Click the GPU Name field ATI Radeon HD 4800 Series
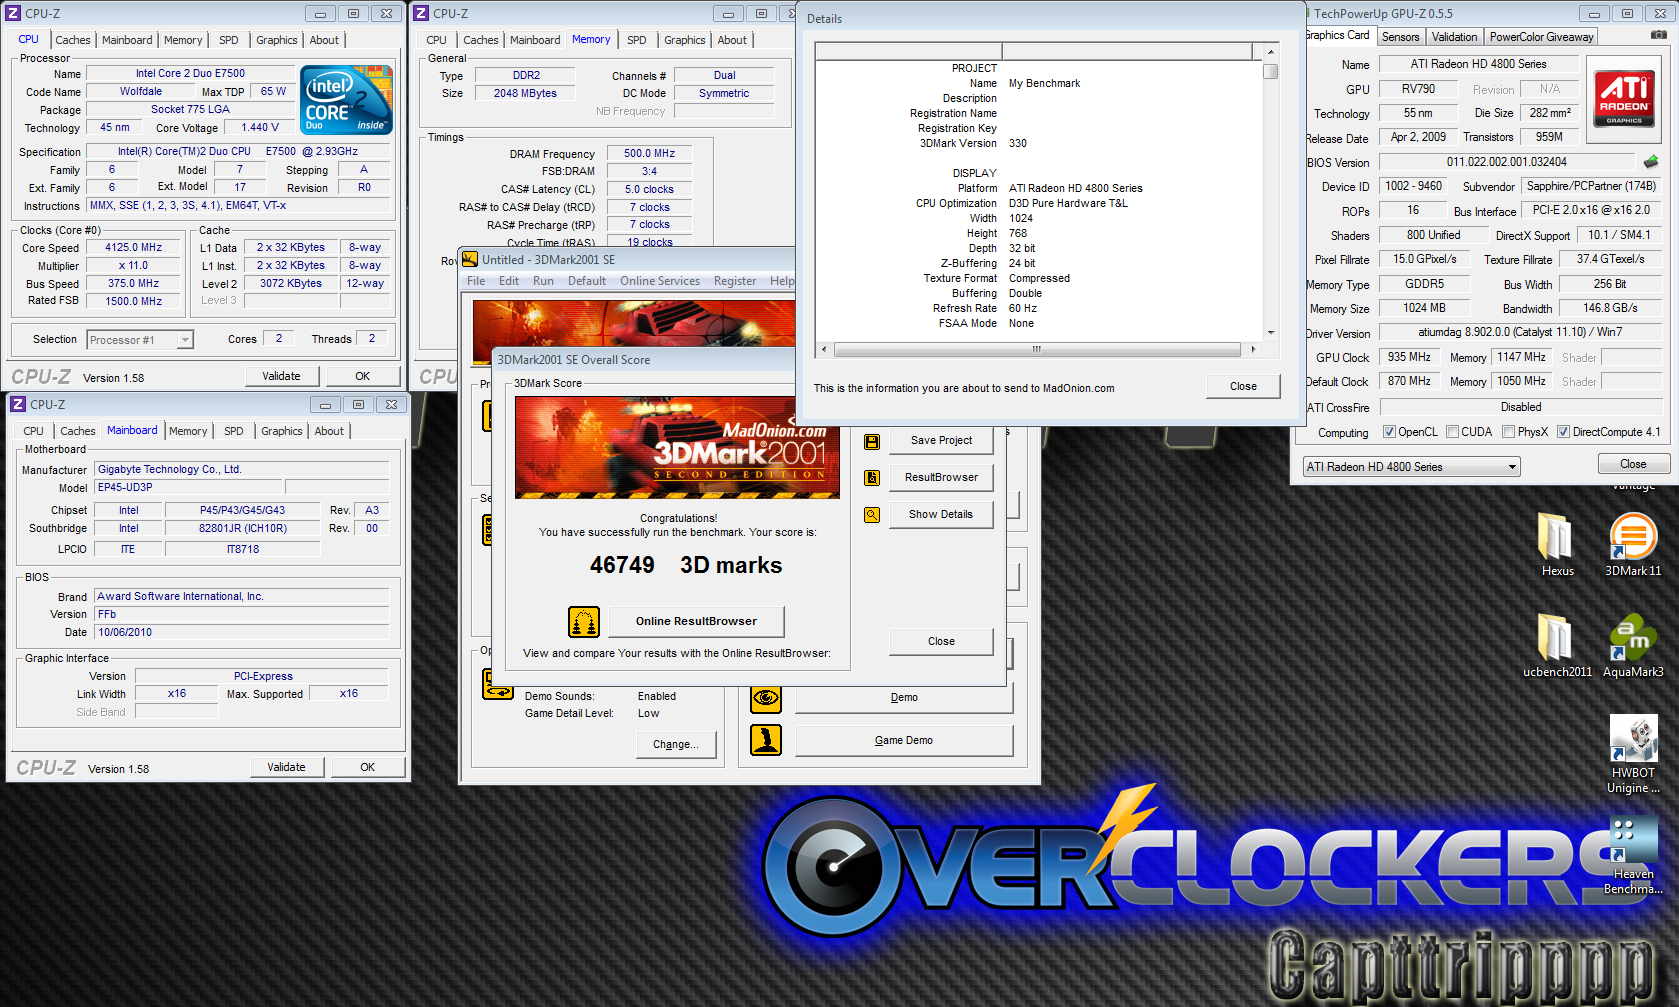This screenshot has width=1679, height=1007. 1478,64
